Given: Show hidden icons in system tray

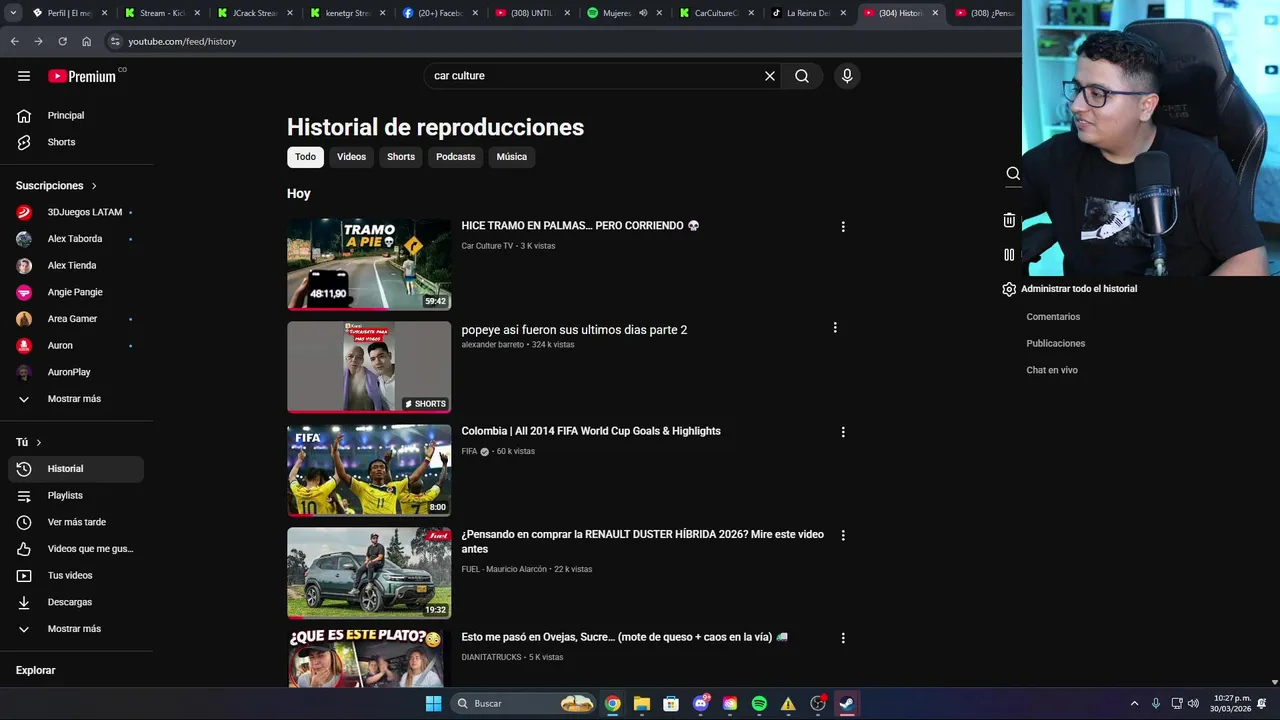Looking at the screenshot, I should click(x=1134, y=704).
